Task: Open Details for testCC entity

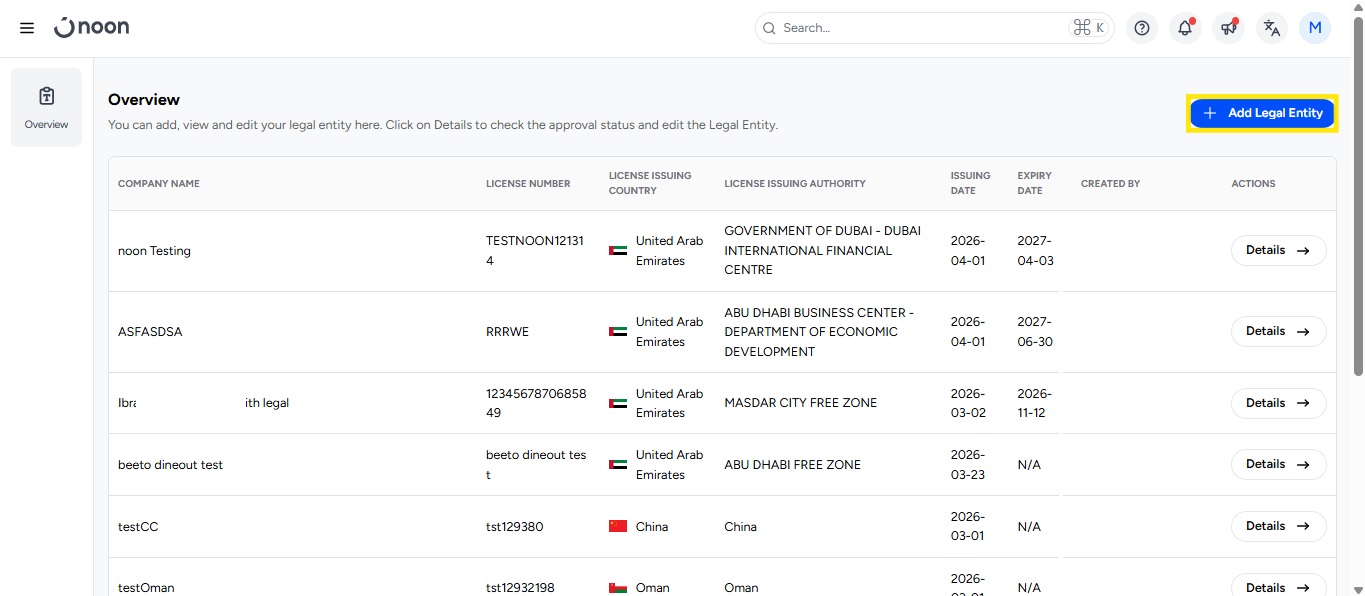Action: (x=1278, y=526)
